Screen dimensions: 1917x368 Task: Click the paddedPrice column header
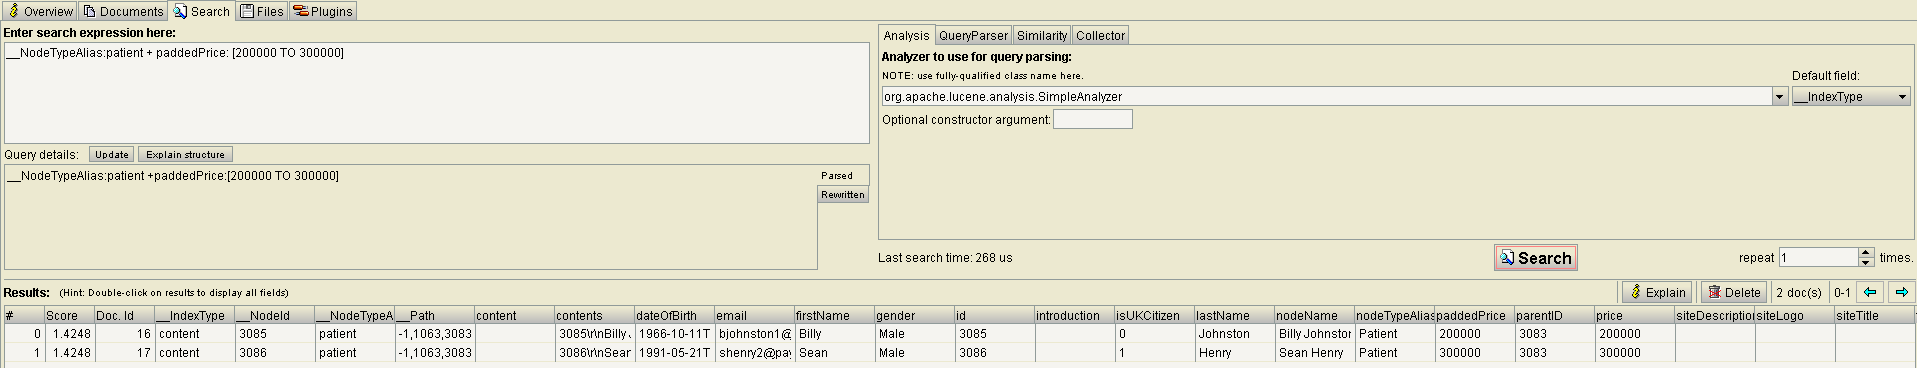[1474, 315]
